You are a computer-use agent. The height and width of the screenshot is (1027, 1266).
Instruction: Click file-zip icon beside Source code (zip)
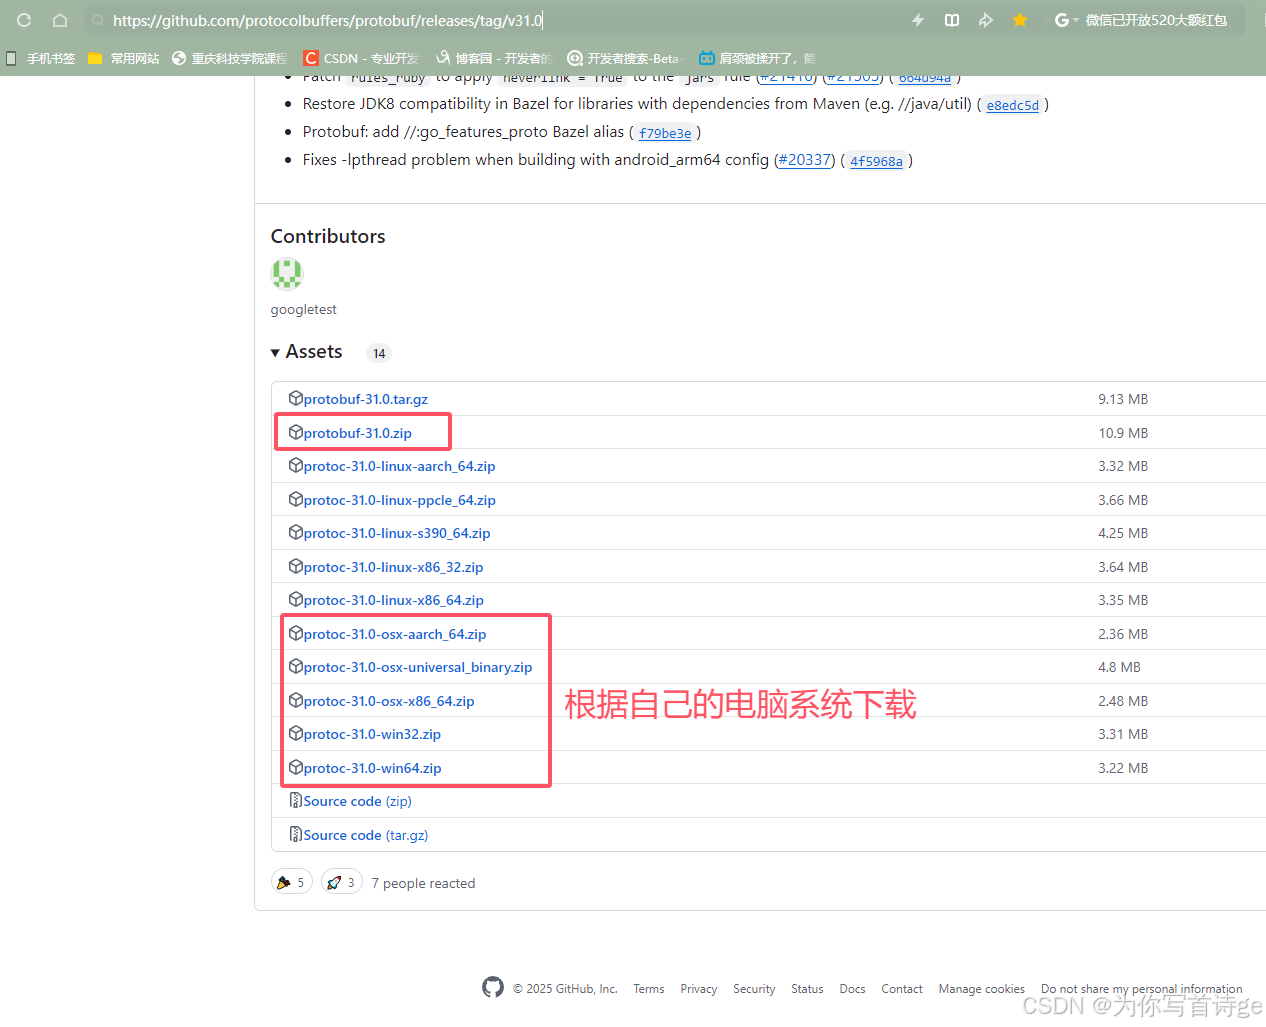(296, 800)
